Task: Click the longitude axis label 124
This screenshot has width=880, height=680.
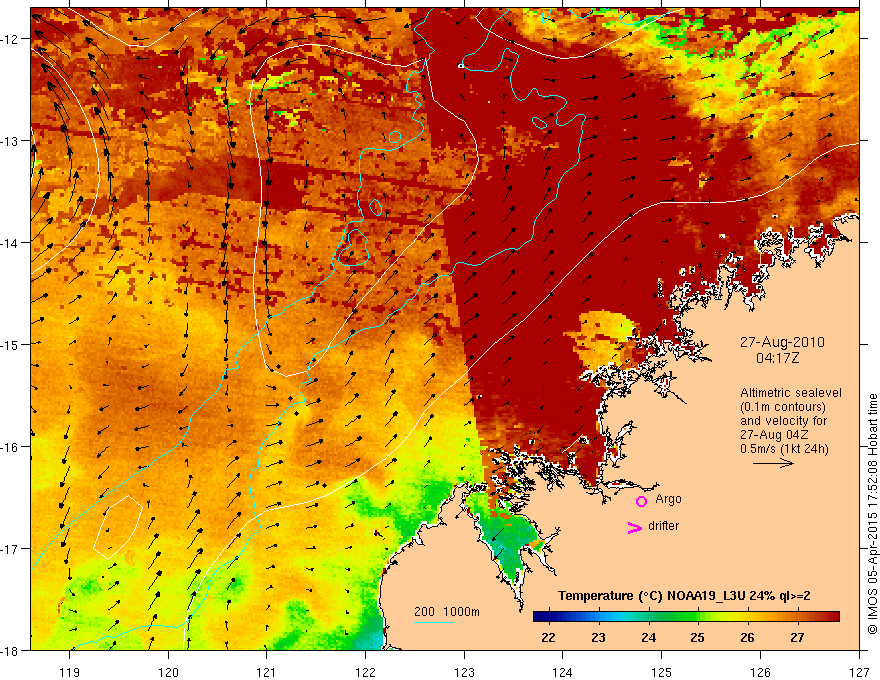Action: coord(563,672)
